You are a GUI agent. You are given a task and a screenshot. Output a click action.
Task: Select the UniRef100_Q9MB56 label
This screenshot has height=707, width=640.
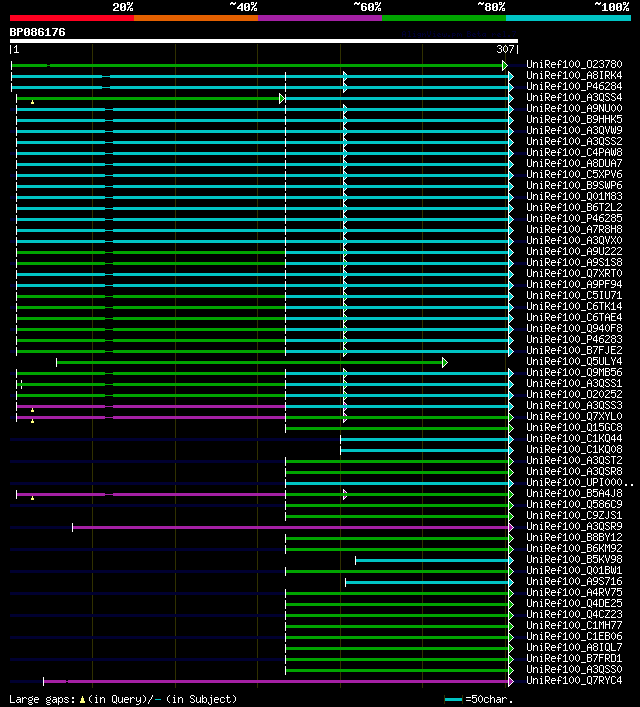tap(574, 372)
